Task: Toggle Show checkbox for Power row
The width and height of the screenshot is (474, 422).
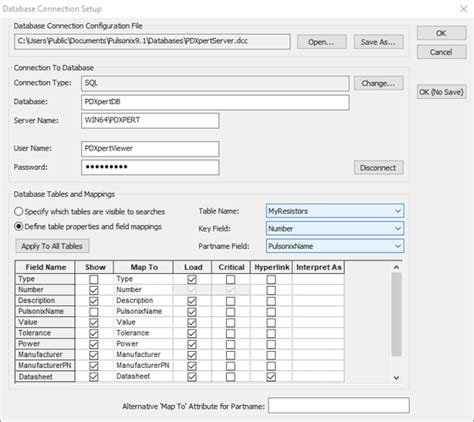Action: pyautogui.click(x=94, y=344)
